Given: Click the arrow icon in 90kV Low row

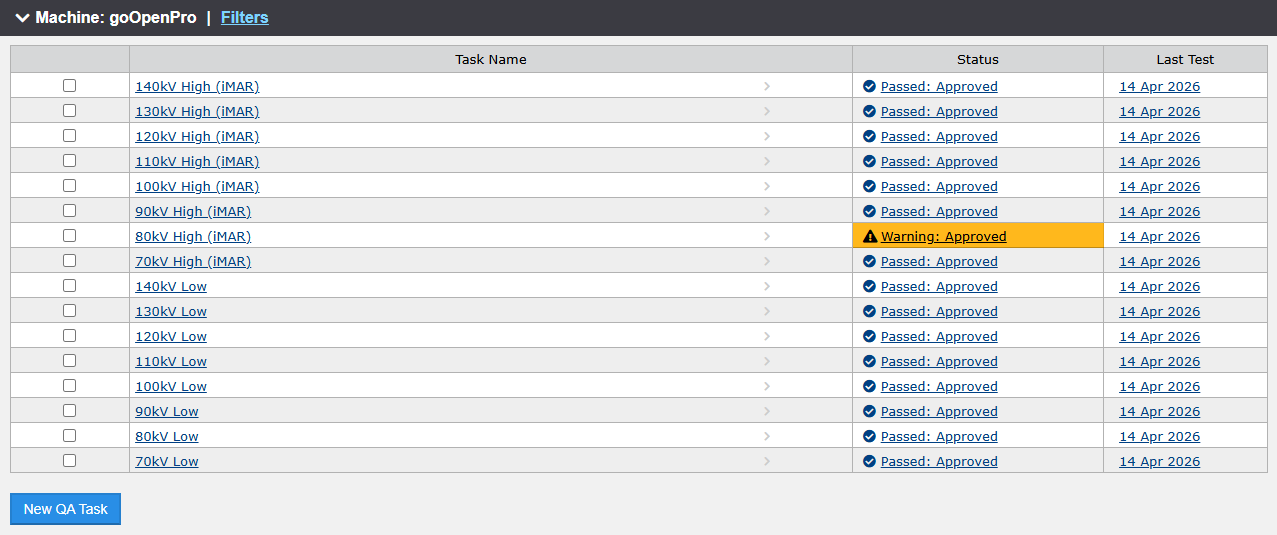Looking at the screenshot, I should [767, 411].
